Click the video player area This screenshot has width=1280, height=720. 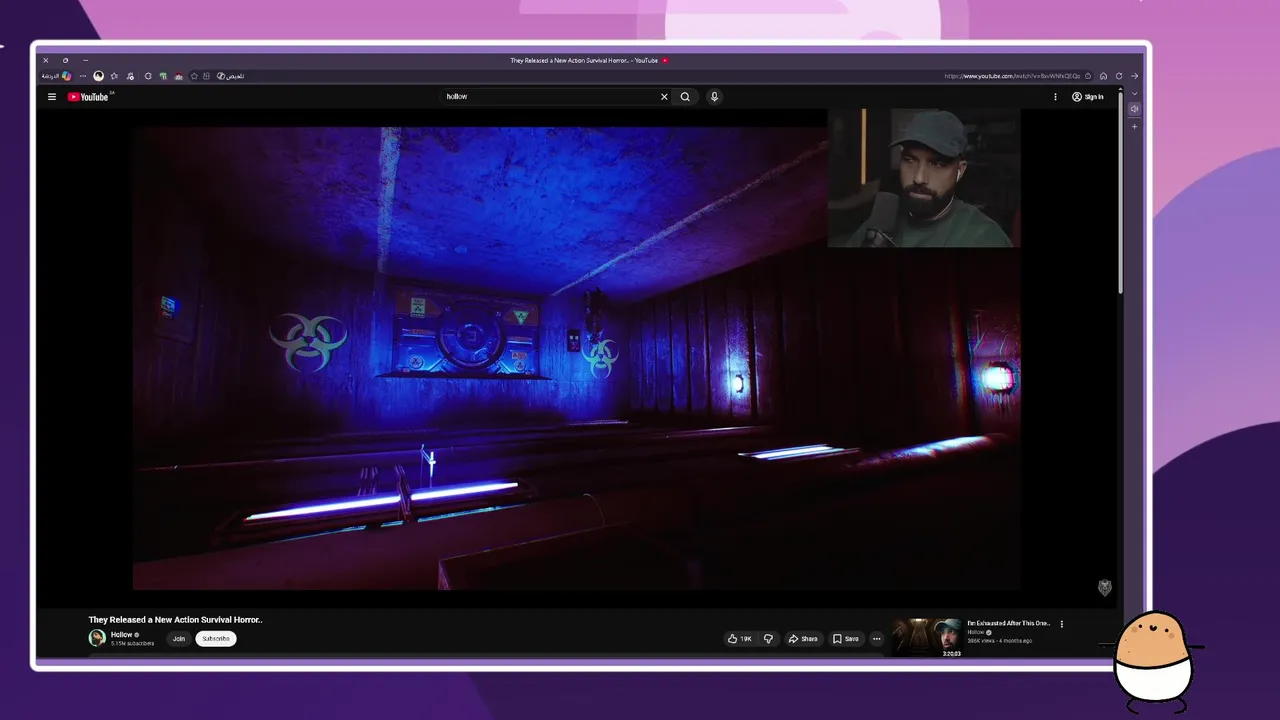(x=577, y=358)
